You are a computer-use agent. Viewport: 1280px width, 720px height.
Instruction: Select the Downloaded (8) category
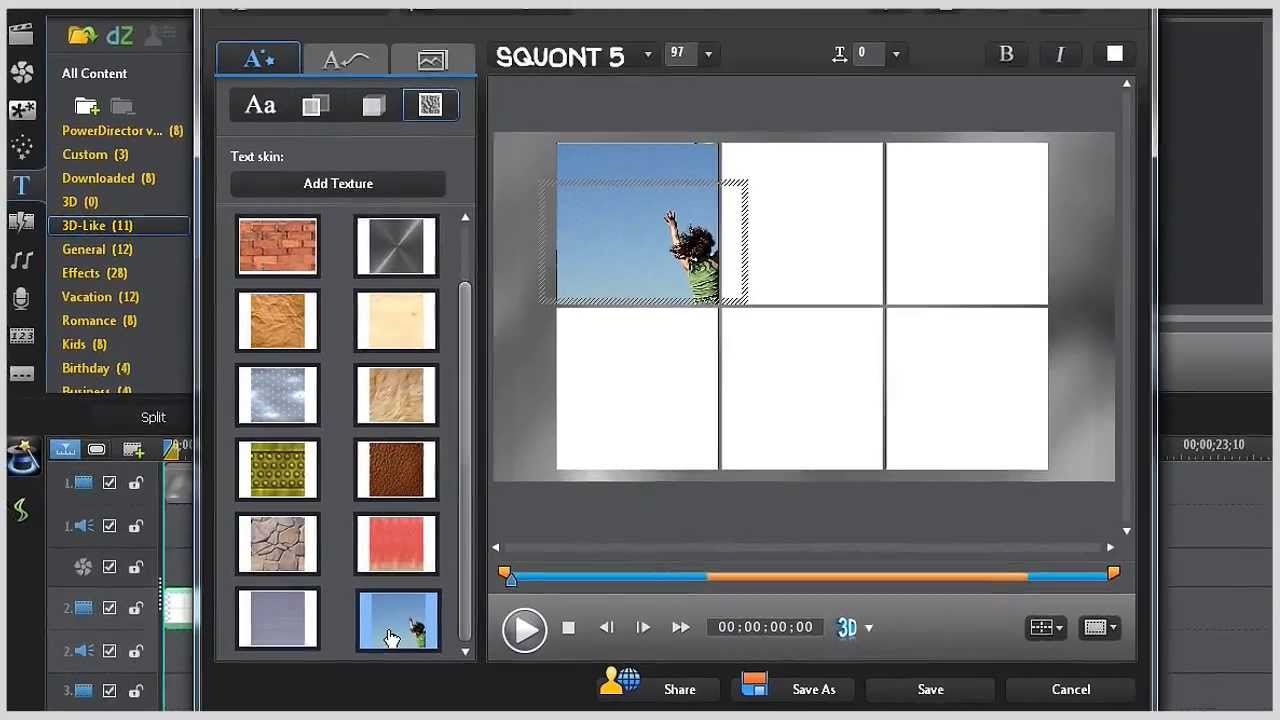(x=108, y=178)
